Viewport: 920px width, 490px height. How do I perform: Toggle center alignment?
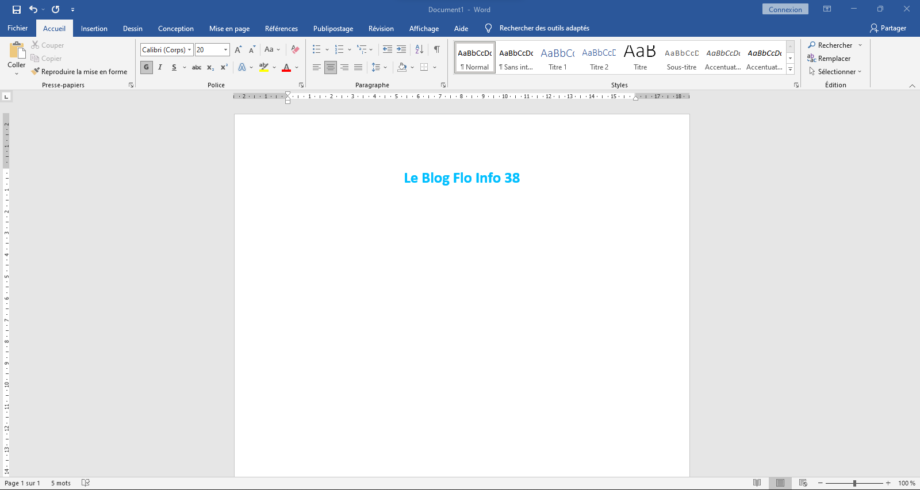pos(330,67)
